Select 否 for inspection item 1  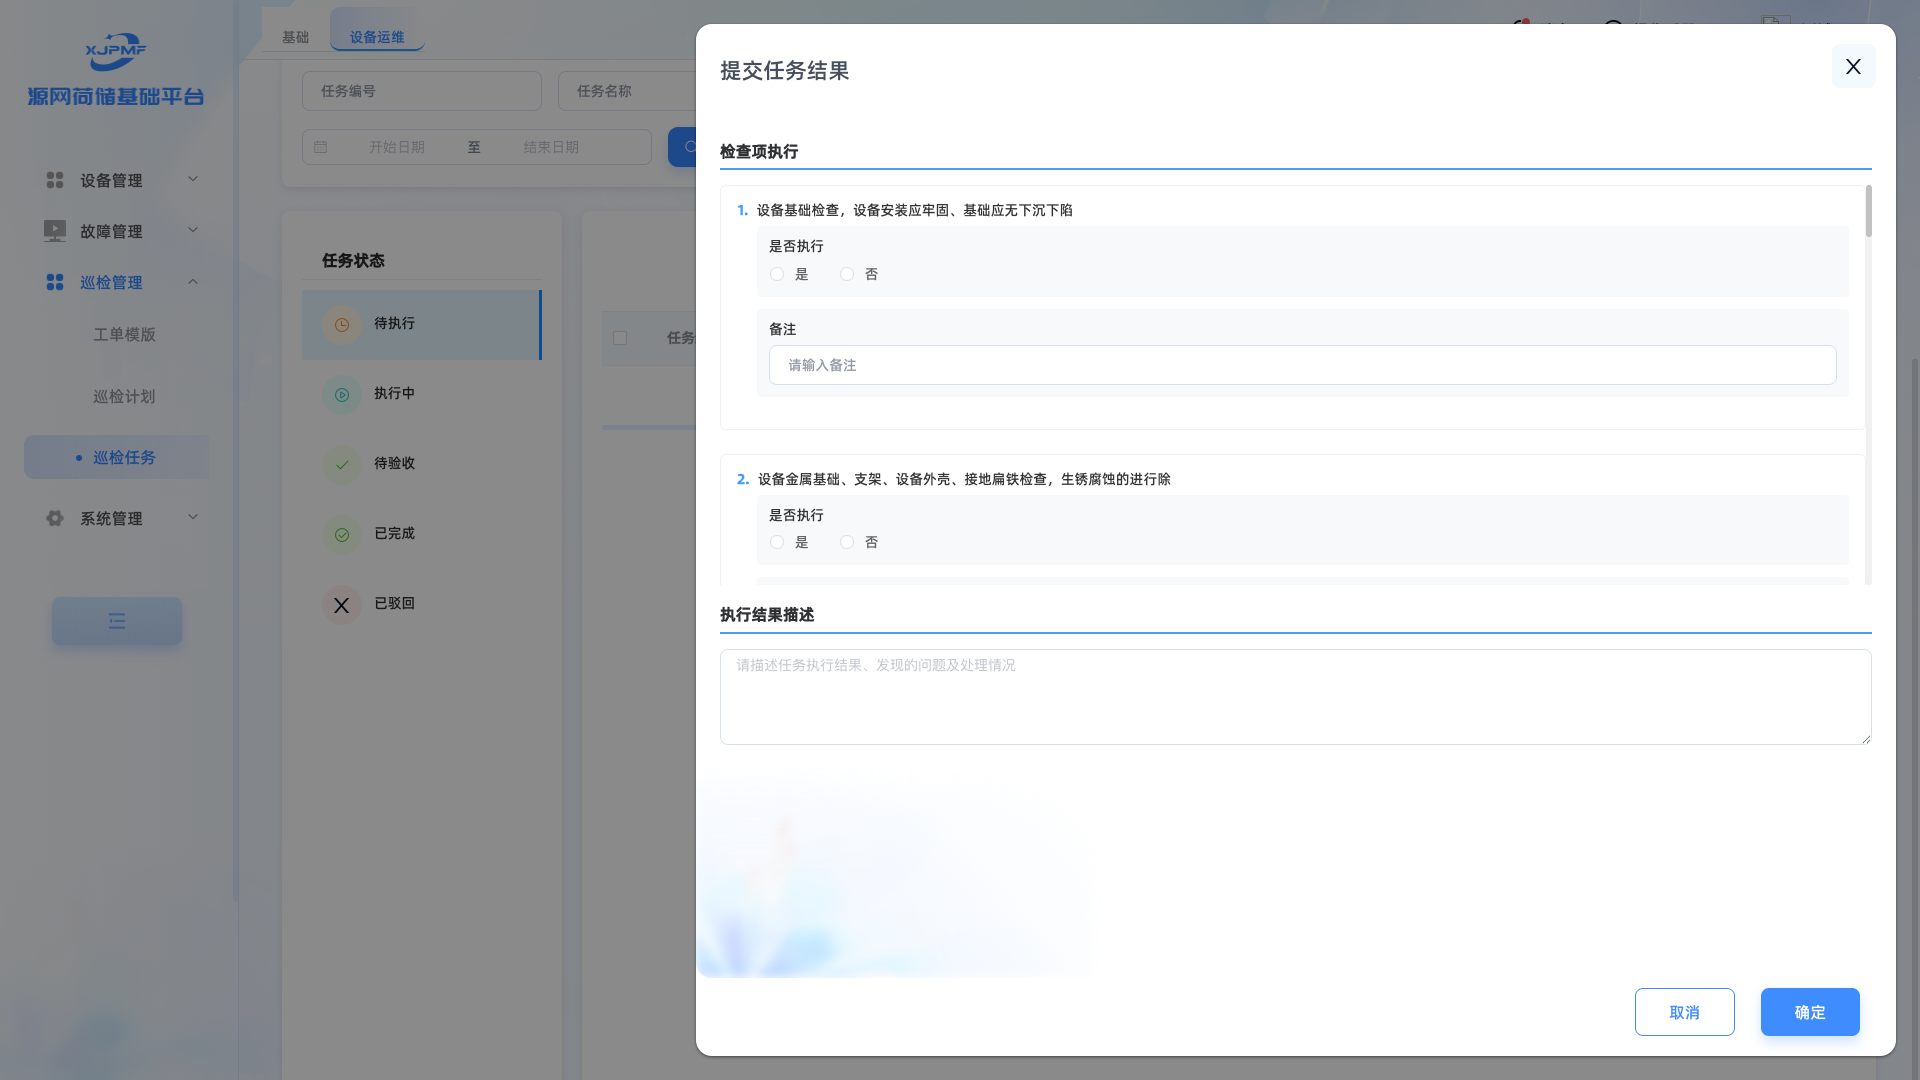pyautogui.click(x=847, y=274)
